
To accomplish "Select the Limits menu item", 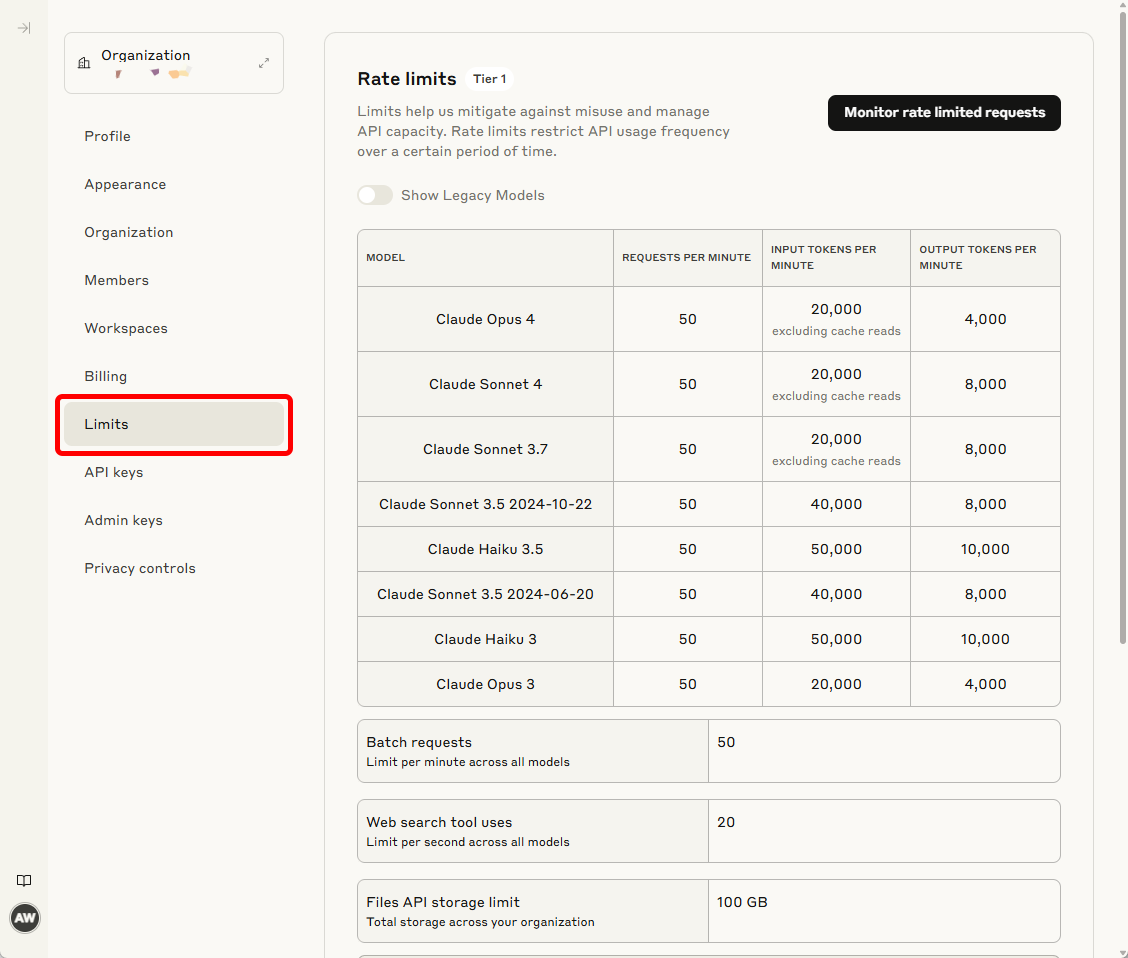I will pos(173,424).
